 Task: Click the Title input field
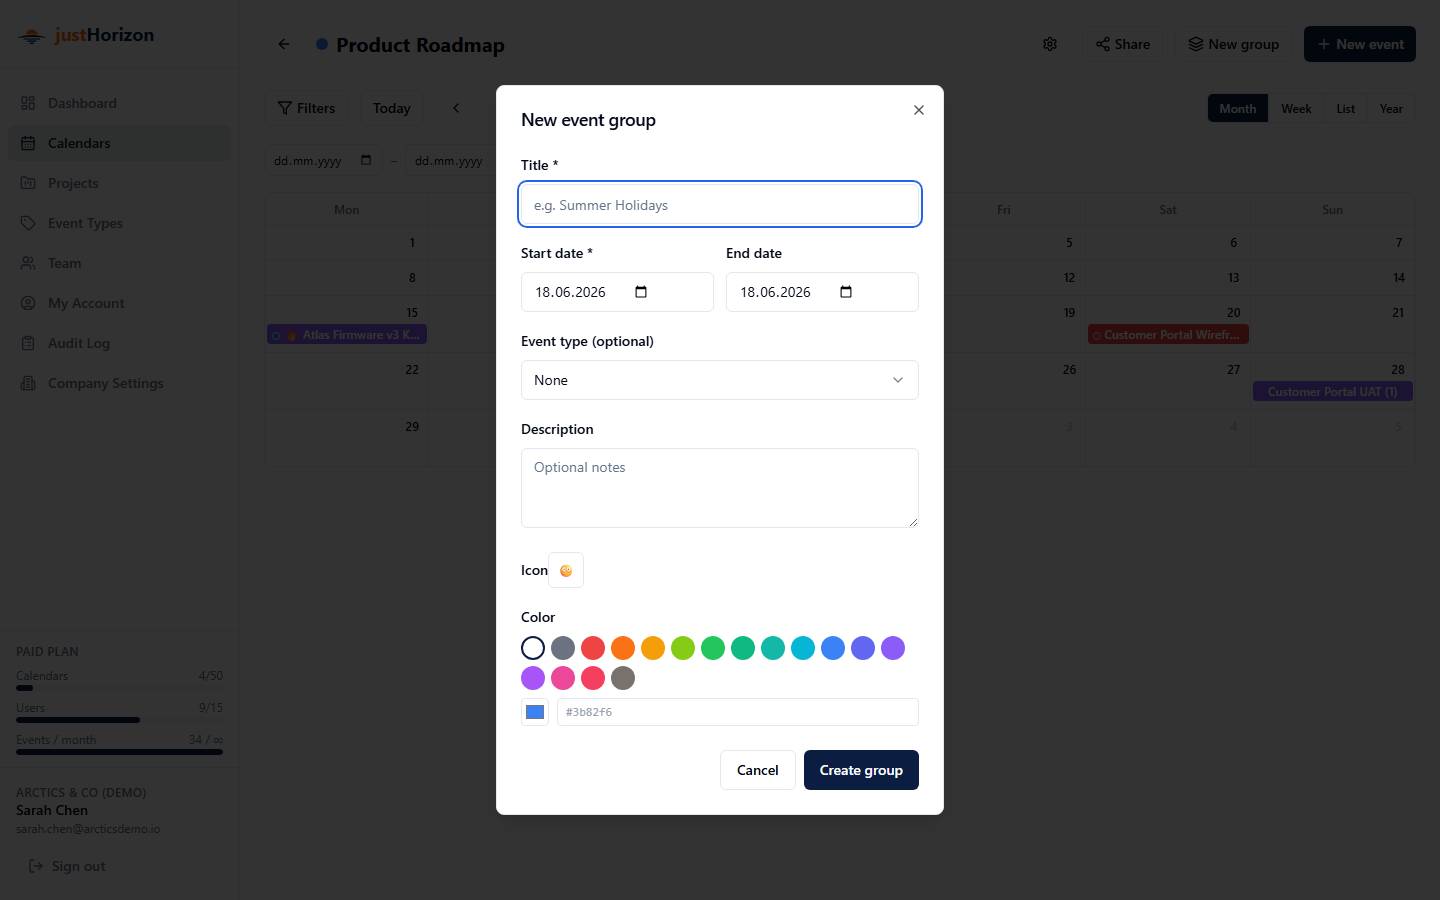[x=720, y=204]
